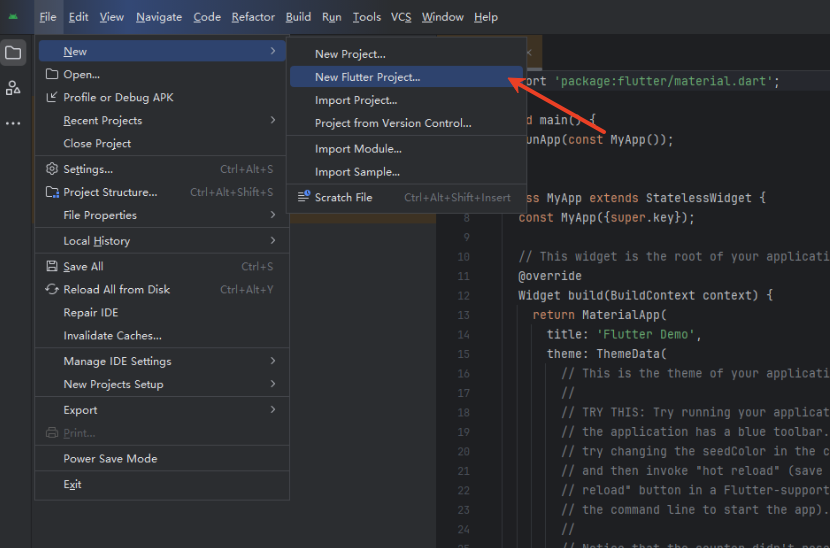Open the Refactor menu in the menu bar
Viewport: 830px width, 548px height.
[253, 17]
